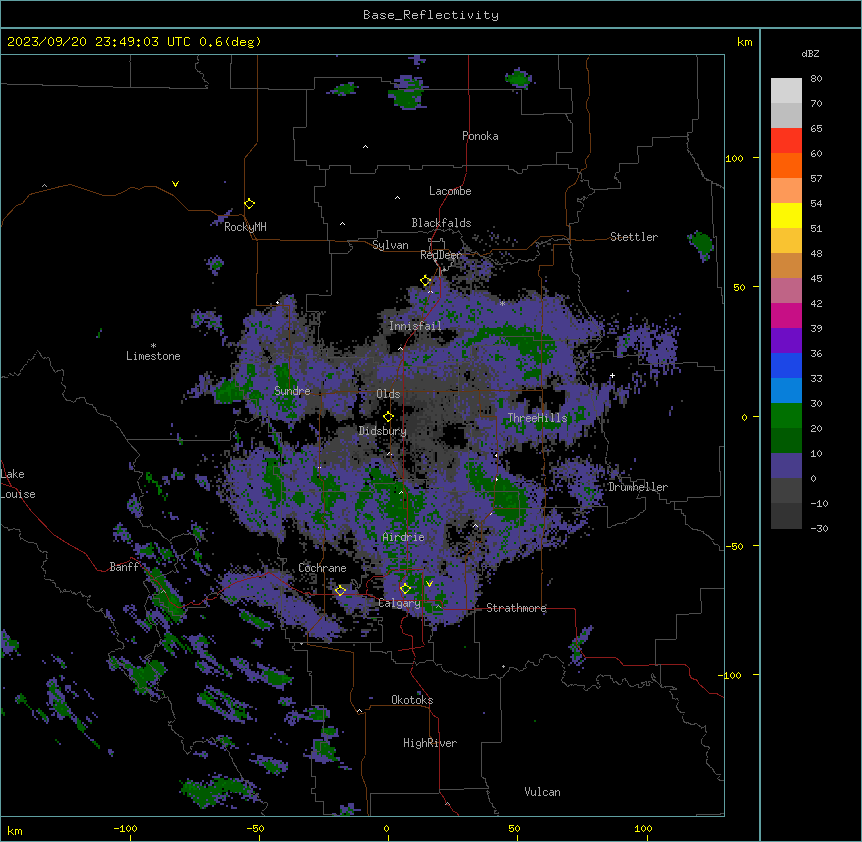Pick the dark green 20-10 dBZ legend swatch

[786, 441]
